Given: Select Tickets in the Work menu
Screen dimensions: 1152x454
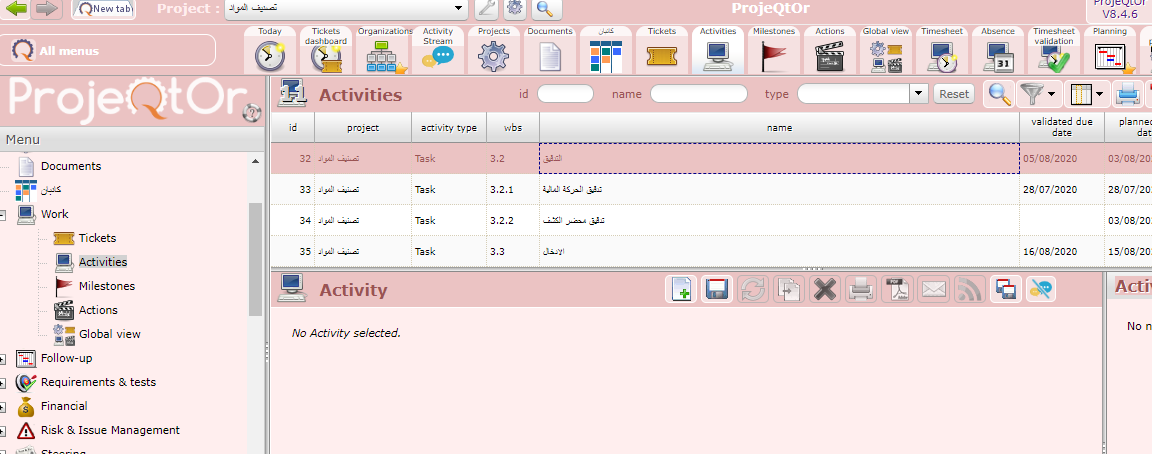Looking at the screenshot, I should coord(97,238).
